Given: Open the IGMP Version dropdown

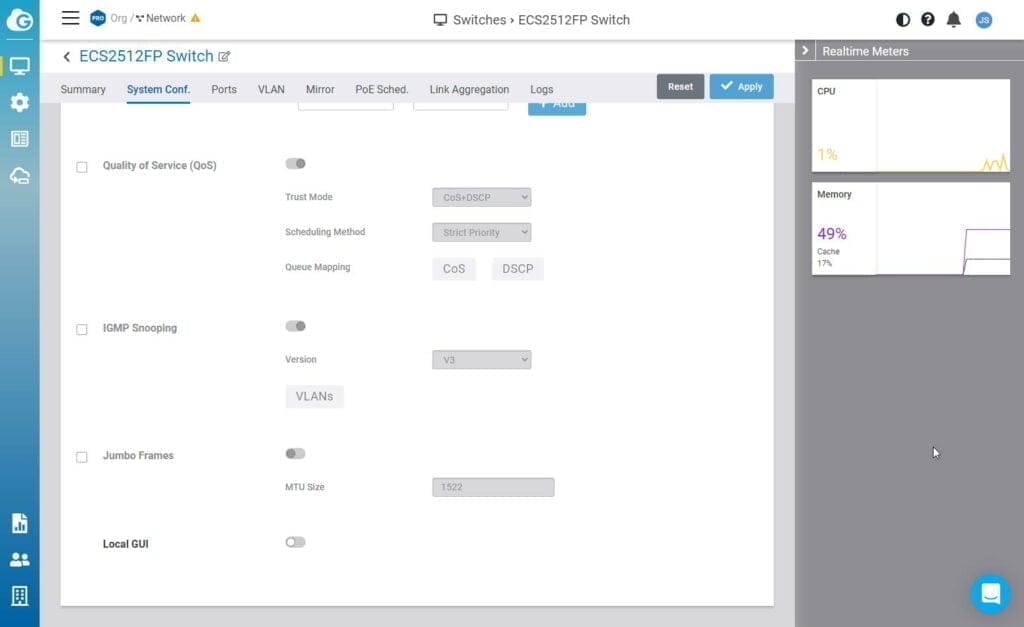Looking at the screenshot, I should click(481, 360).
